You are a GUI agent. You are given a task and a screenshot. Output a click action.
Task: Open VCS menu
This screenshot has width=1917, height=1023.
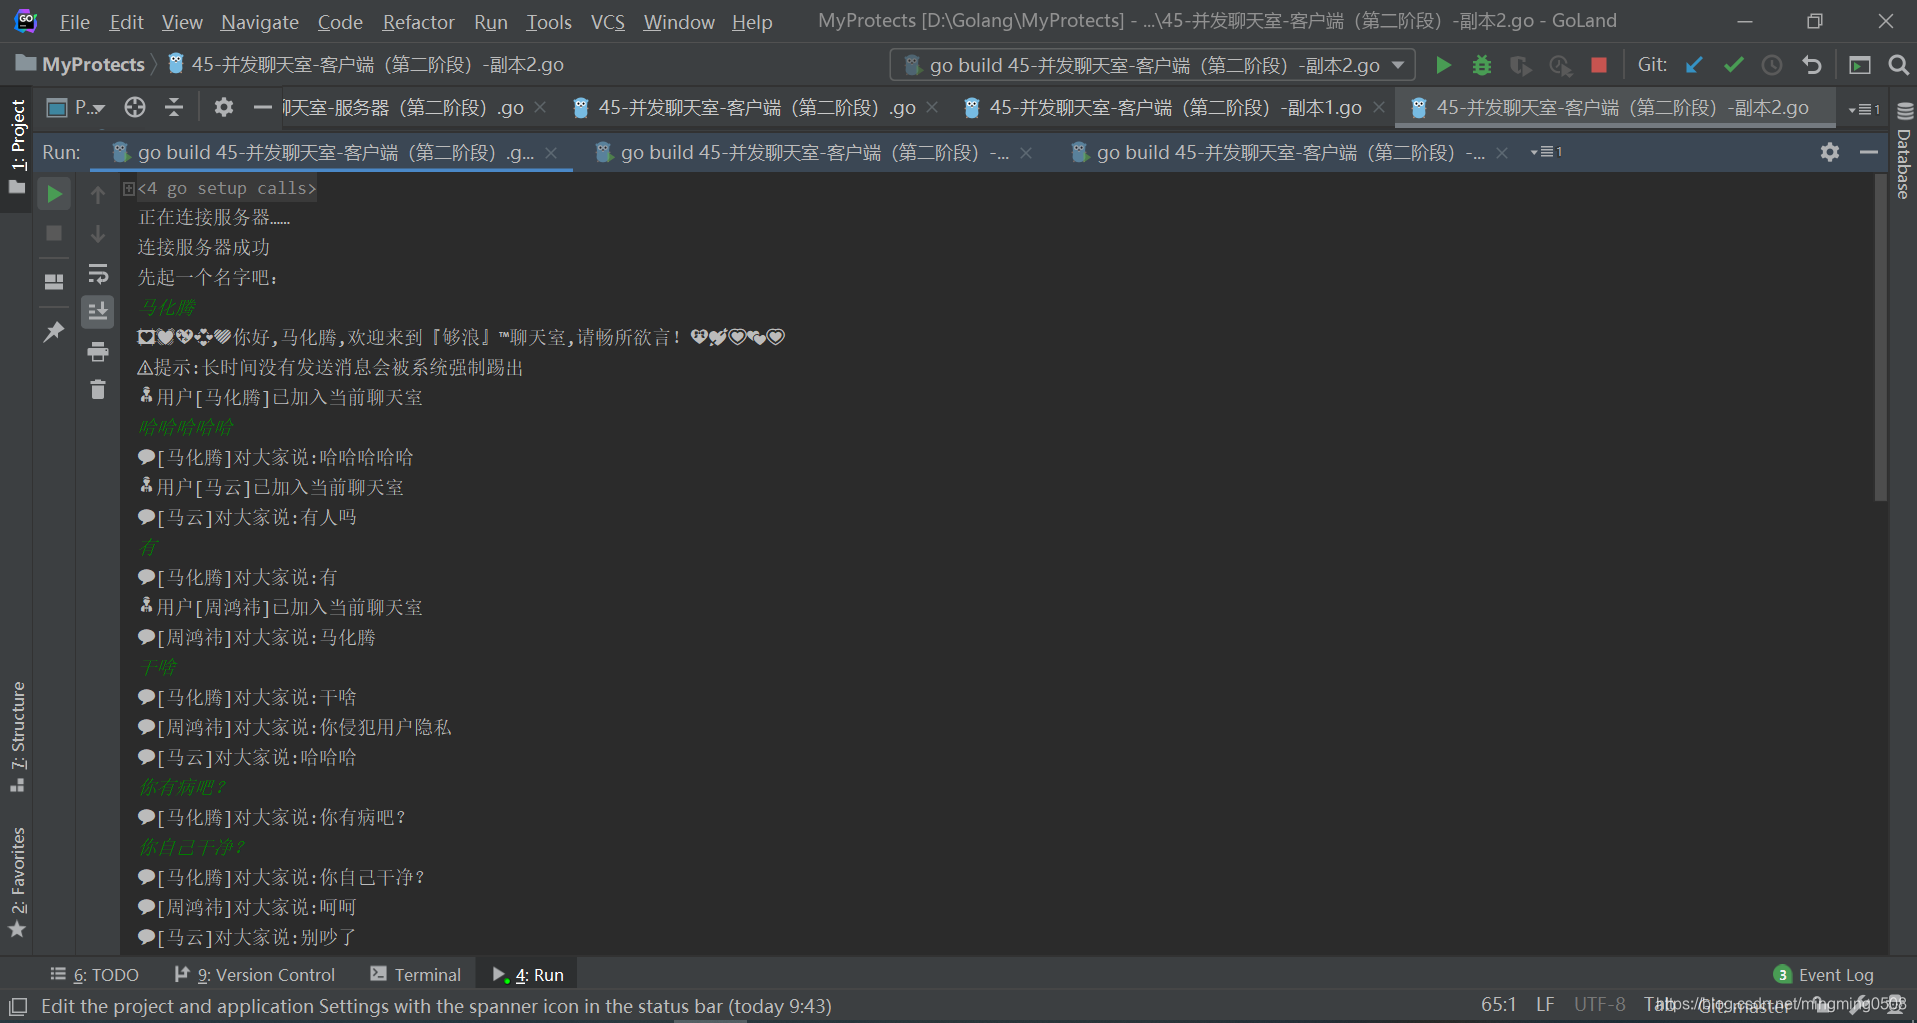point(607,22)
